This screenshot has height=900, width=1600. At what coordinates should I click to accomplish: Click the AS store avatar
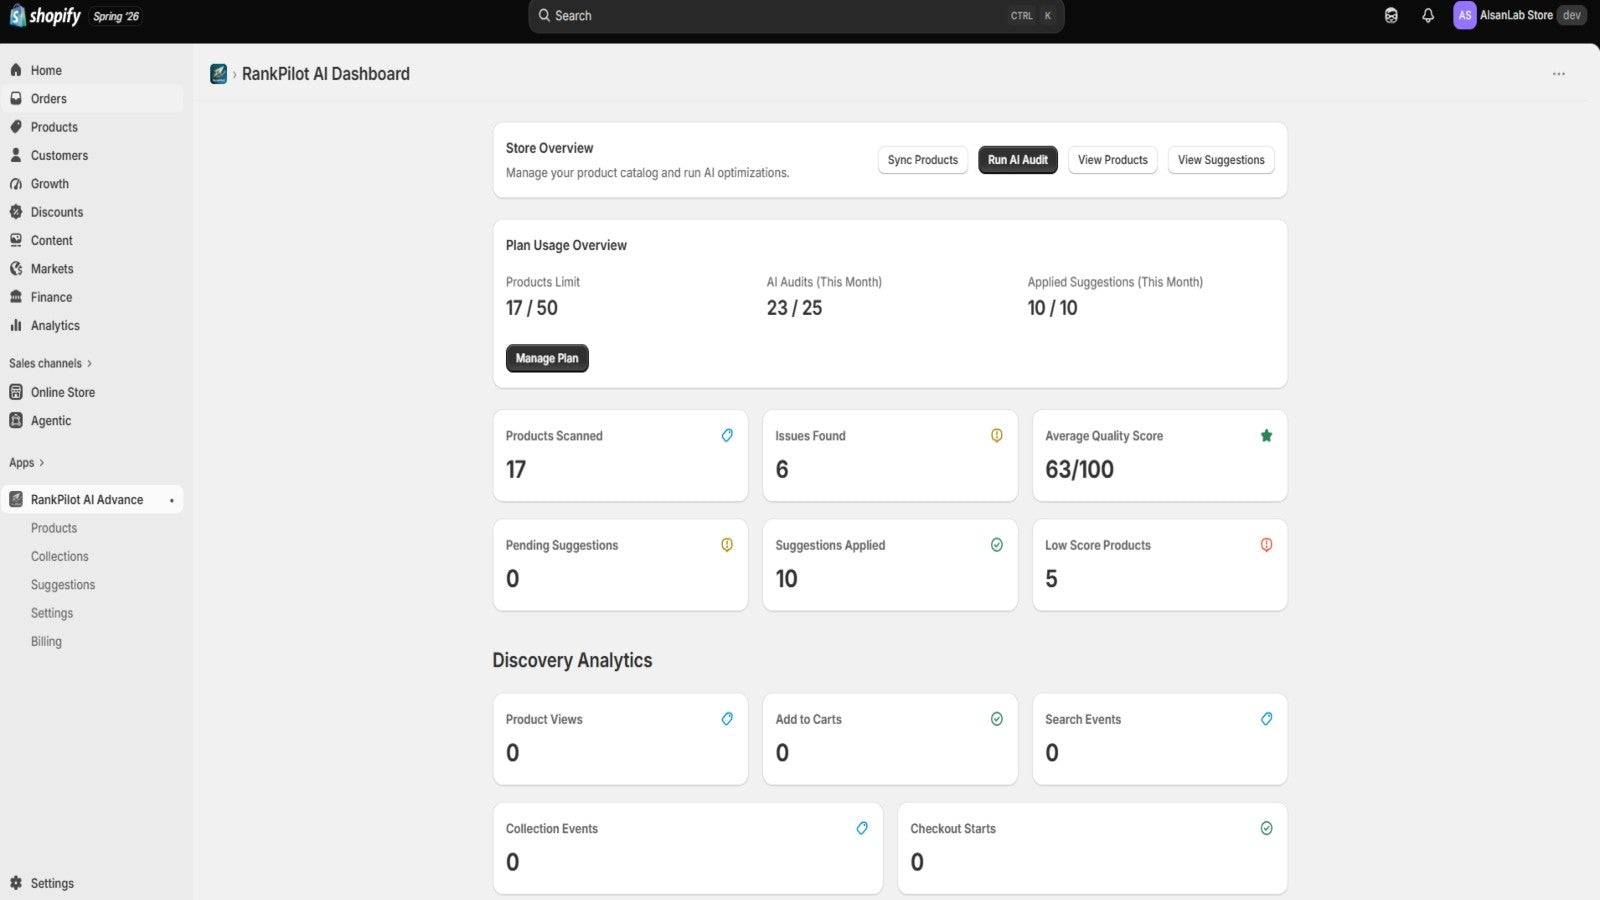point(1465,15)
